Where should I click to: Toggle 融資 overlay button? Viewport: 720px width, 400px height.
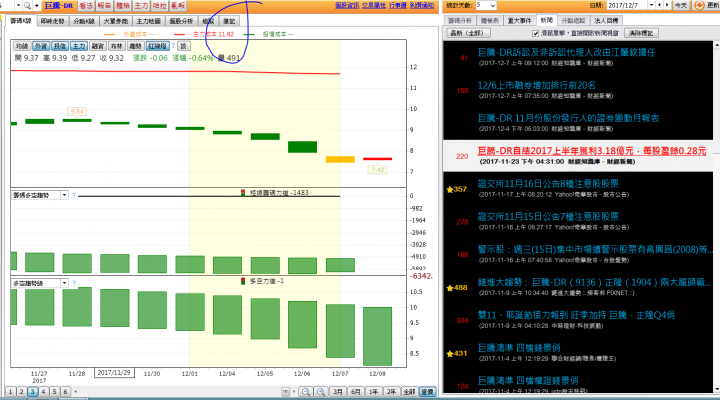click(x=98, y=46)
